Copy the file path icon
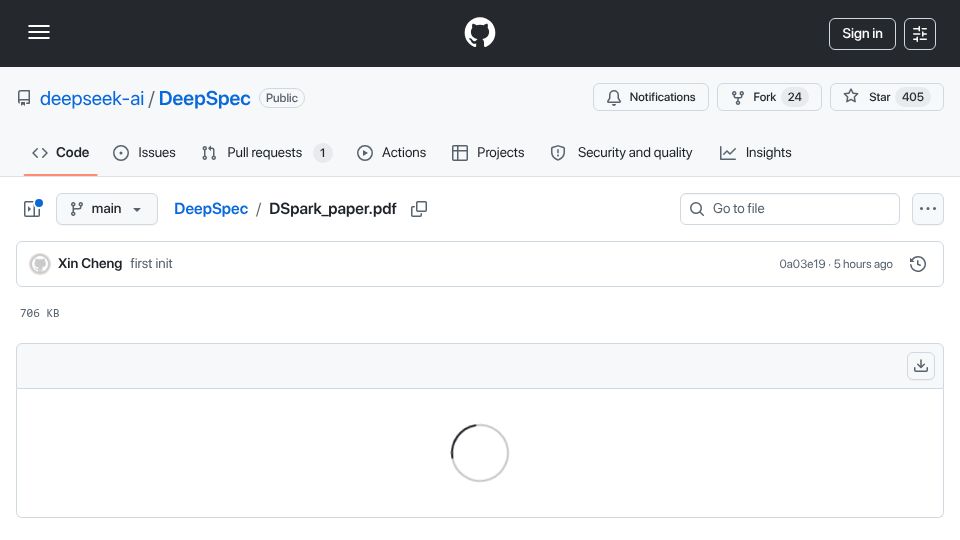This screenshot has width=960, height=540. click(419, 209)
